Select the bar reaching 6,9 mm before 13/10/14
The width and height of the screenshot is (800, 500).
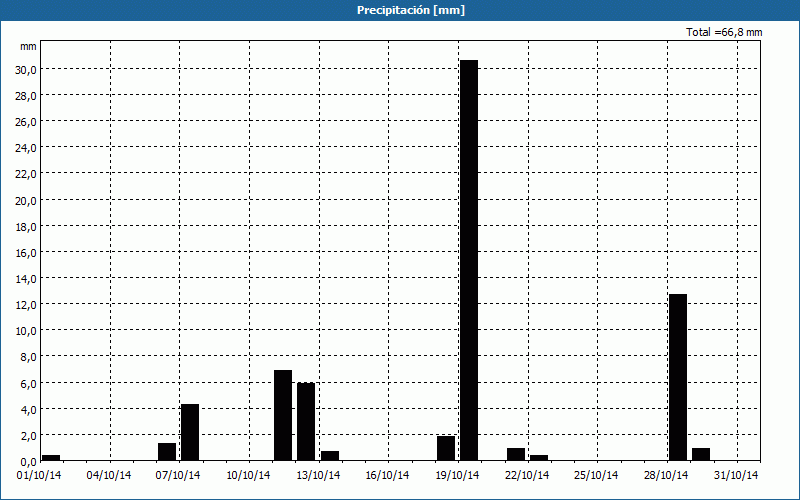[283, 415]
